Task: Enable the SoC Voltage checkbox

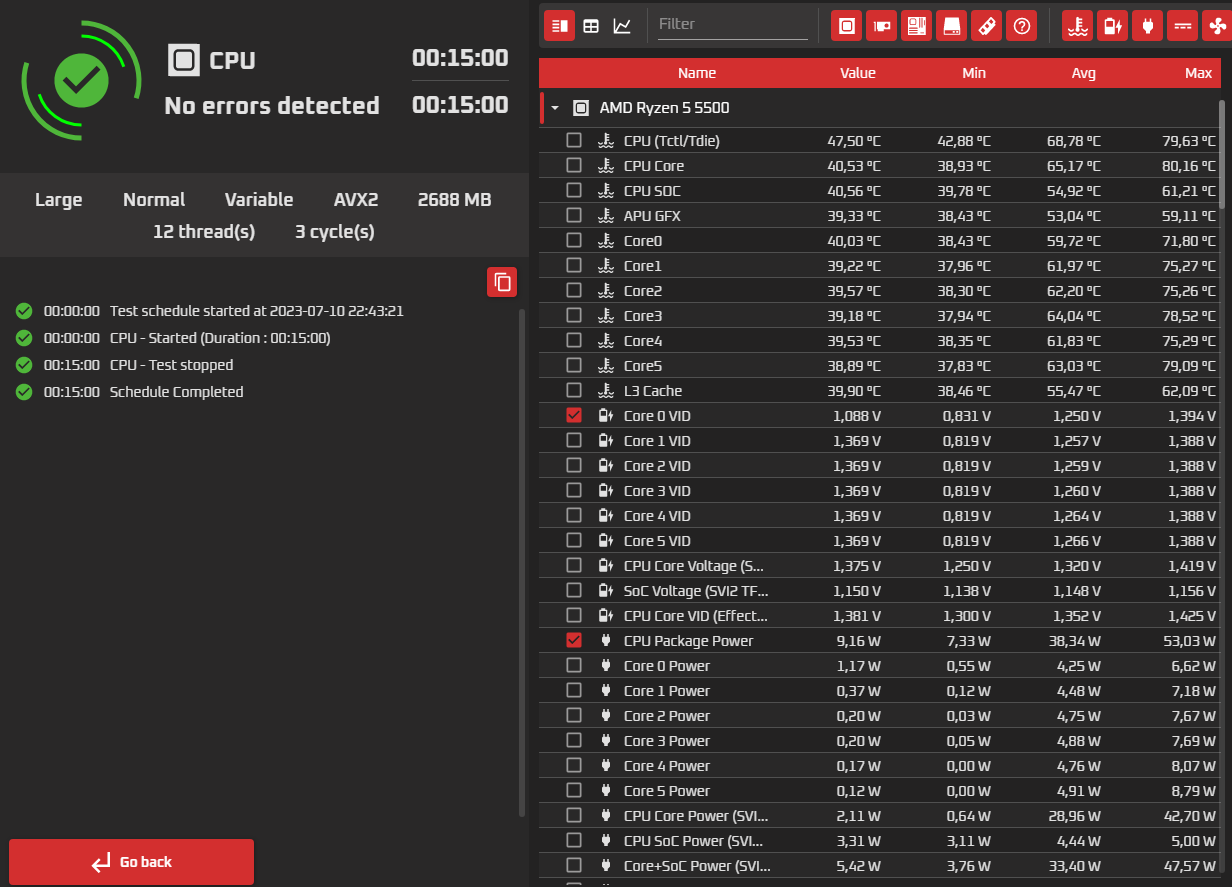Action: pos(574,590)
